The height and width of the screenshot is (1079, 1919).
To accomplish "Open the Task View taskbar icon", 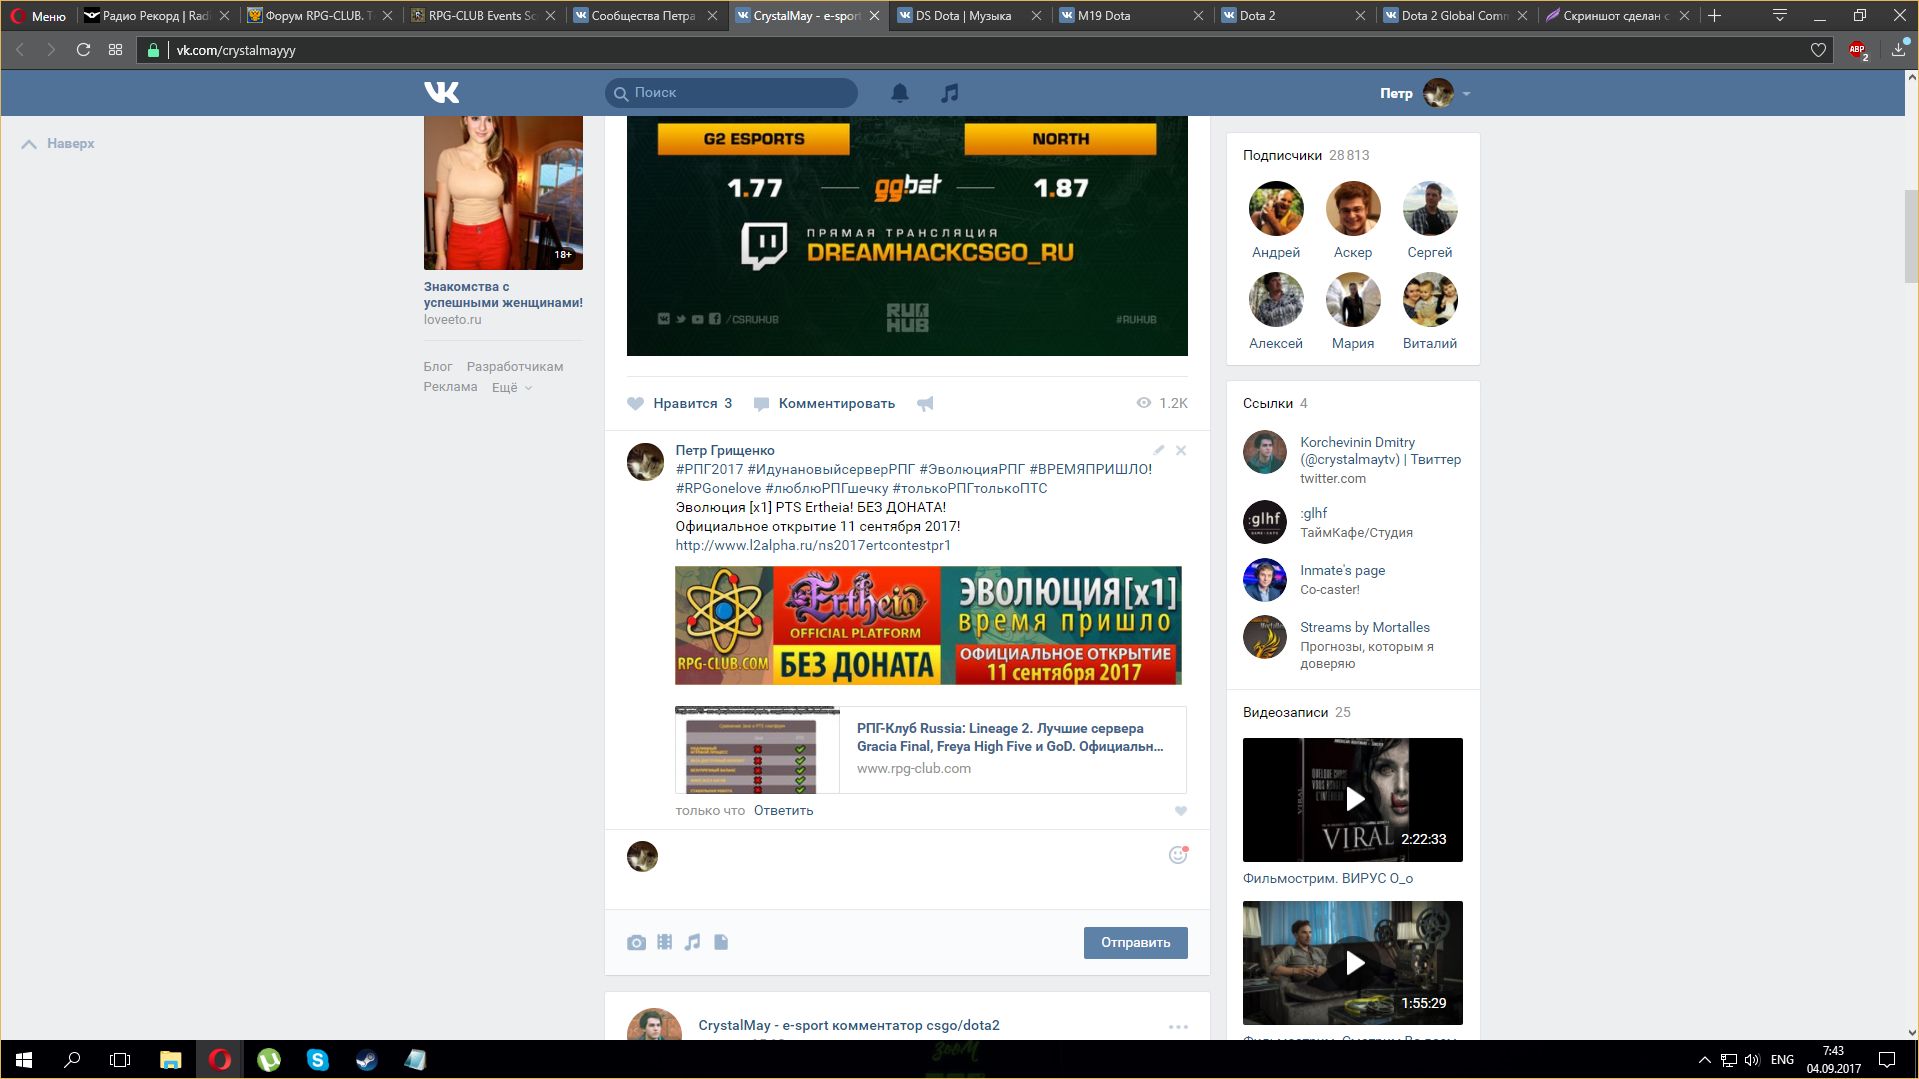I will click(120, 1060).
